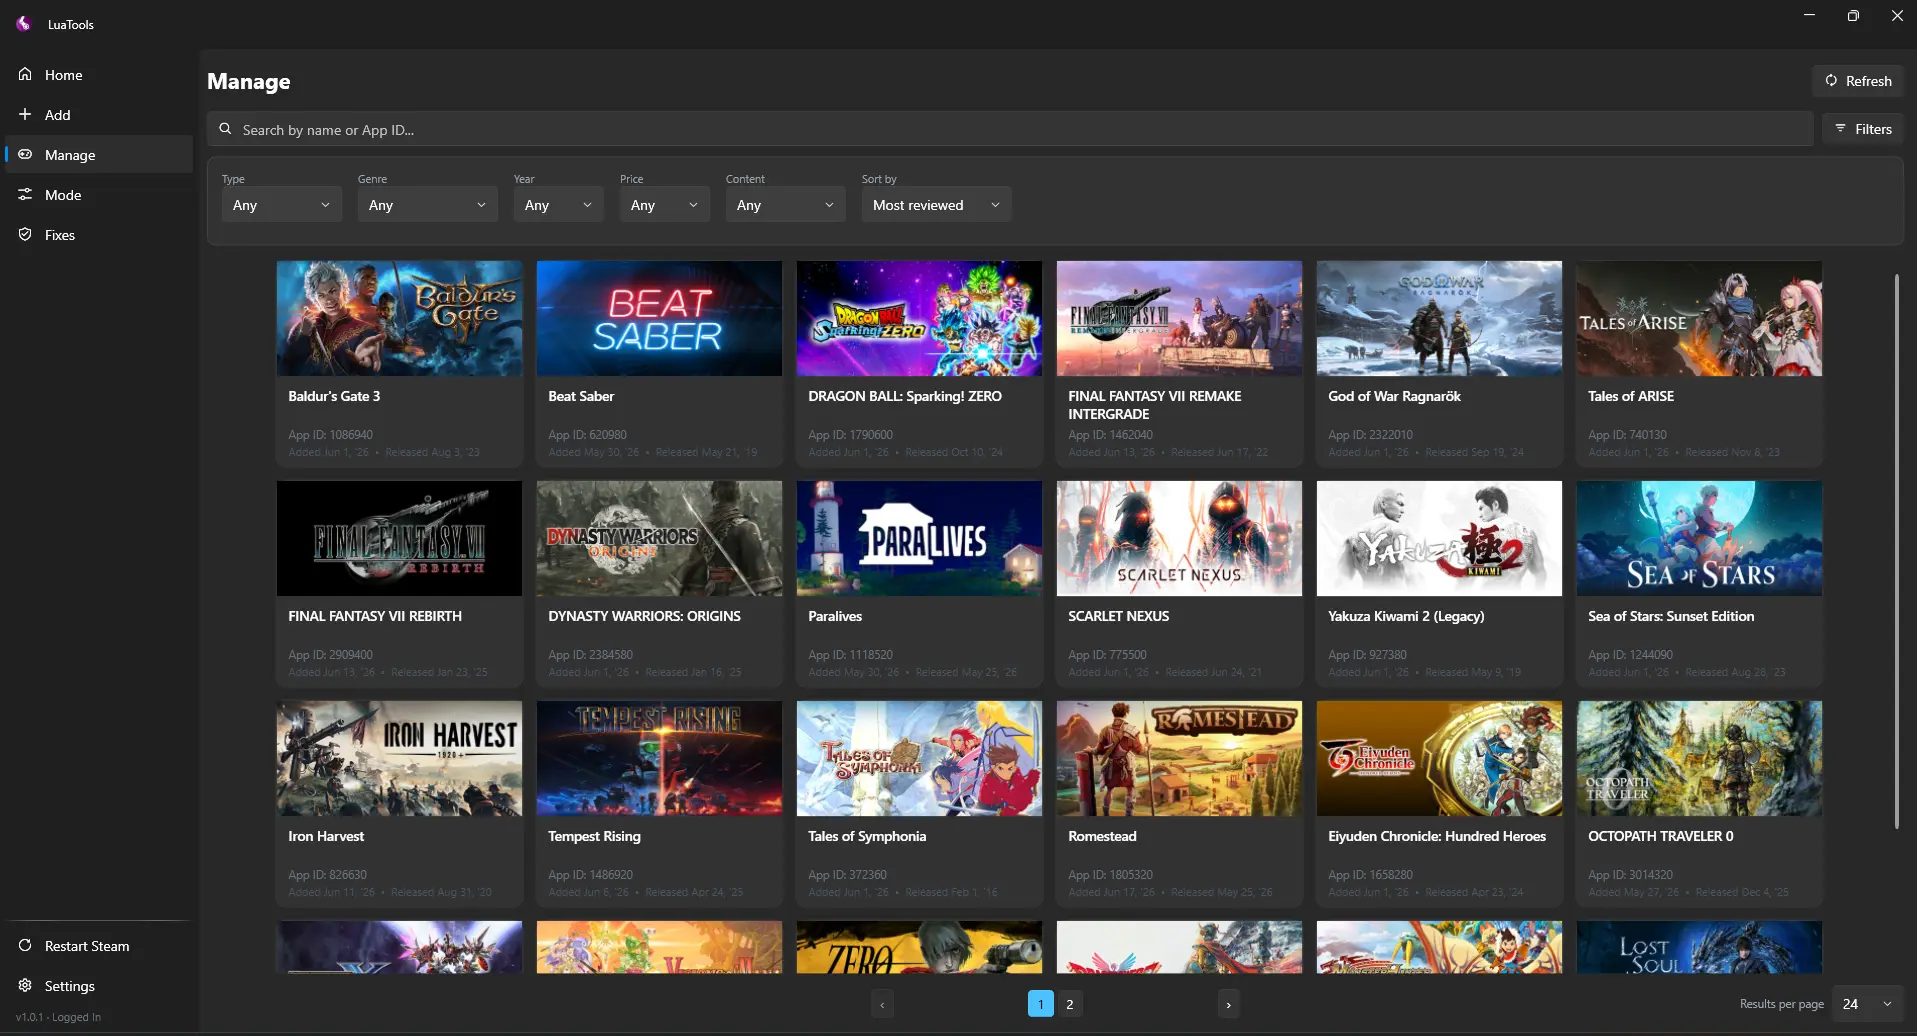
Task: Click 'App ID: 620980' under Beat Saber
Action: click(x=587, y=435)
